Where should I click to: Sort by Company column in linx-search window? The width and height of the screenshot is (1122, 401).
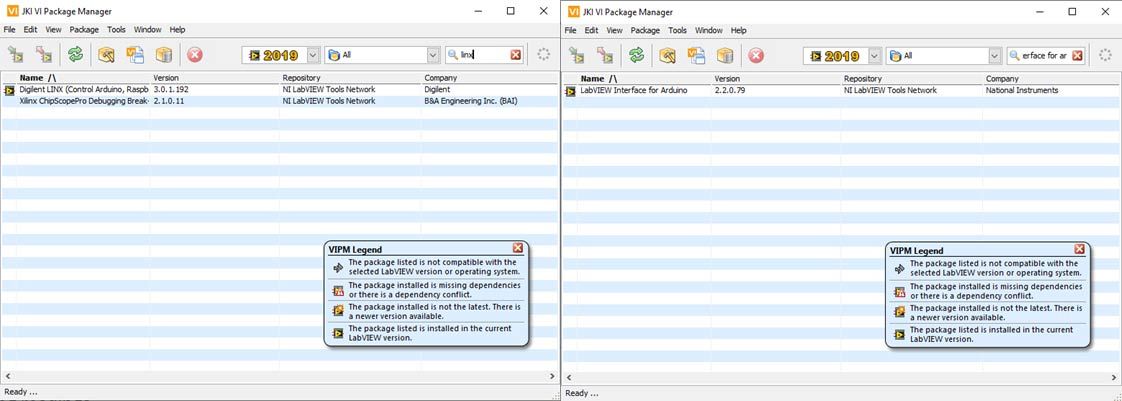(489, 77)
